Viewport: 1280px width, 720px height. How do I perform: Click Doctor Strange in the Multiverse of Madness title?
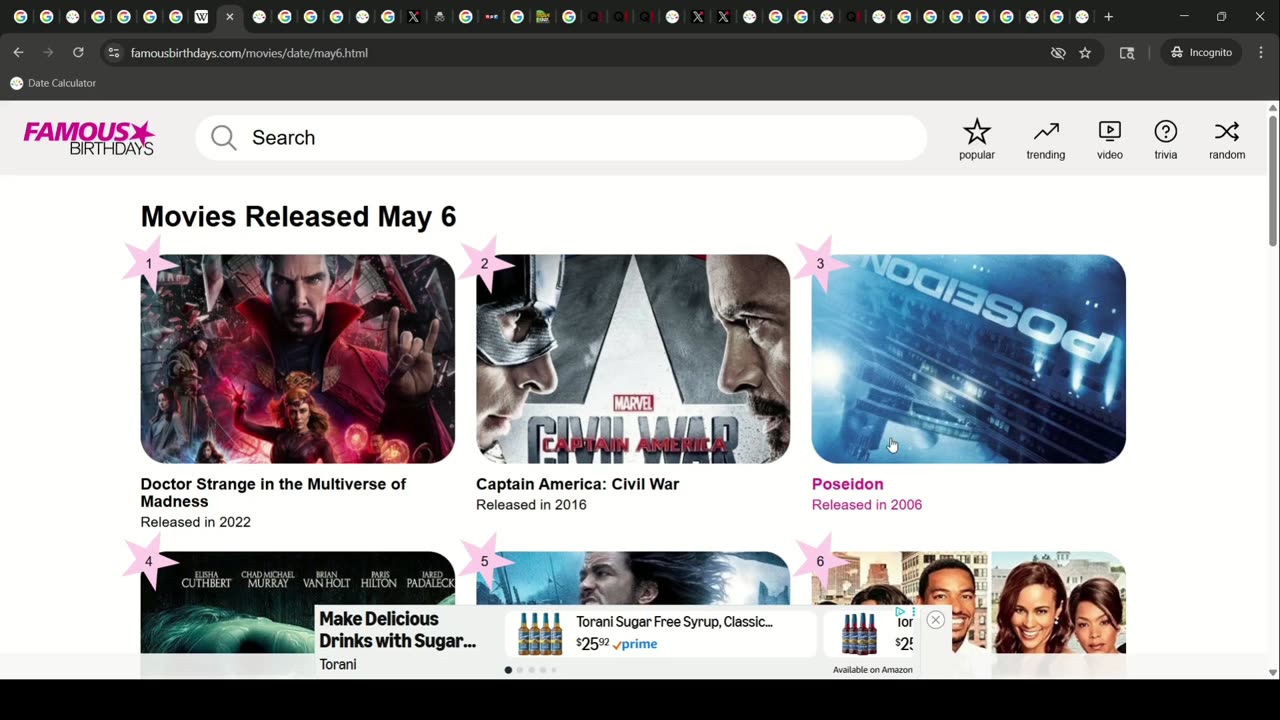coord(273,493)
